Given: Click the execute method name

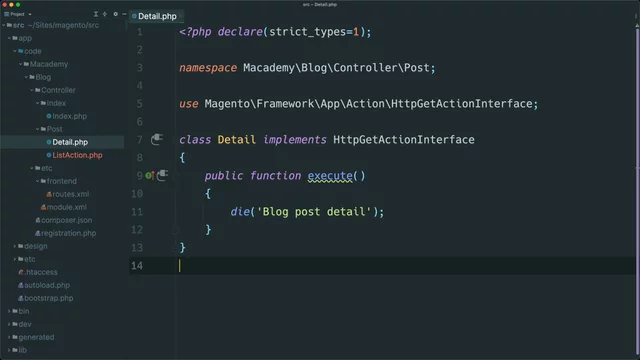Looking at the screenshot, I should [x=330, y=176].
